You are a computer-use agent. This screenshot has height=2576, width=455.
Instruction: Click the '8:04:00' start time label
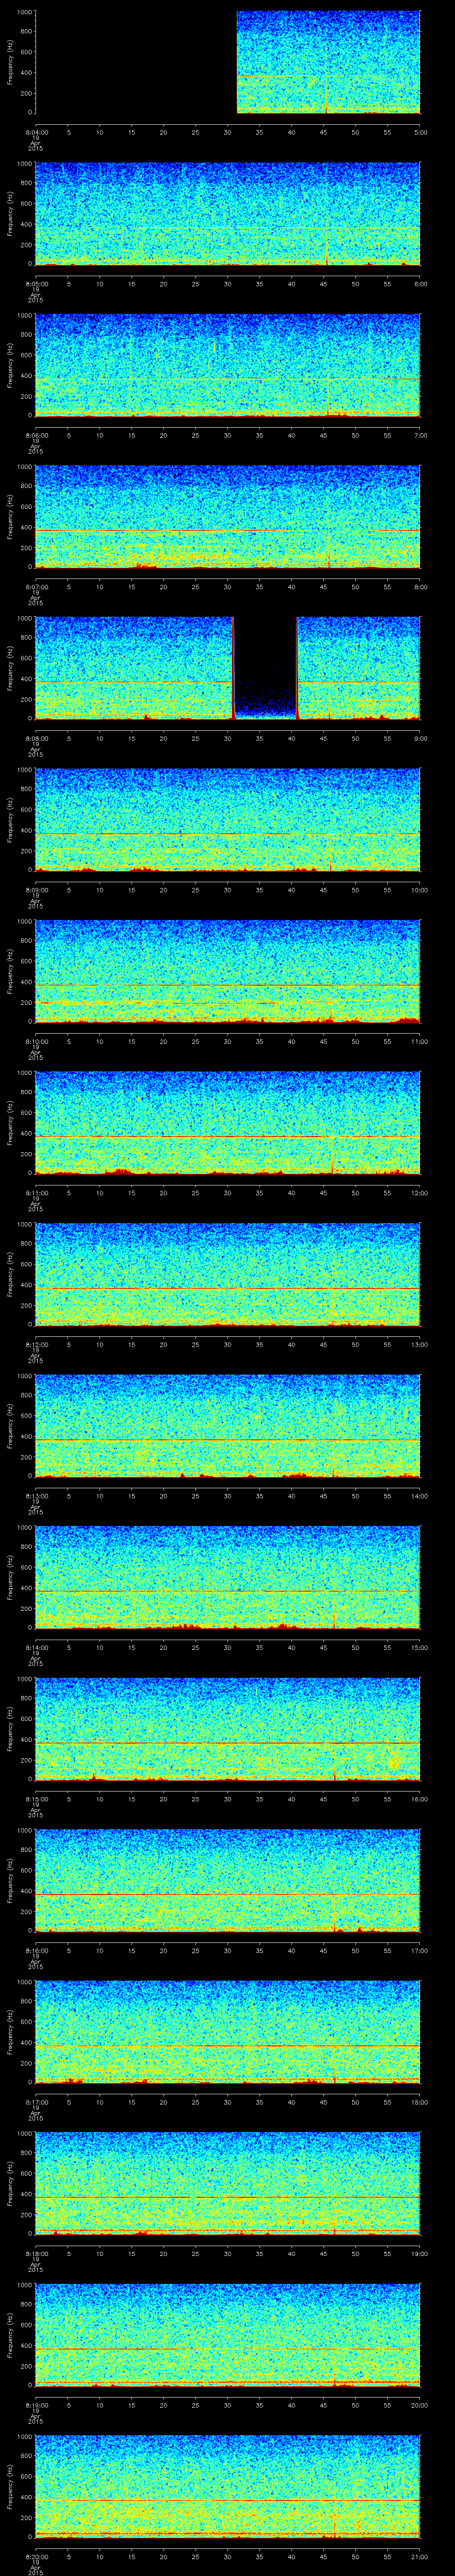pos(36,132)
